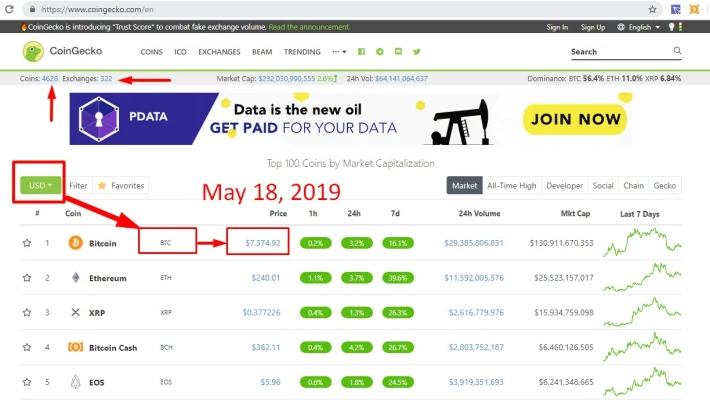The height and width of the screenshot is (400, 710).
Task: Reload the page with browser refresh icon
Action: [x=9, y=9]
